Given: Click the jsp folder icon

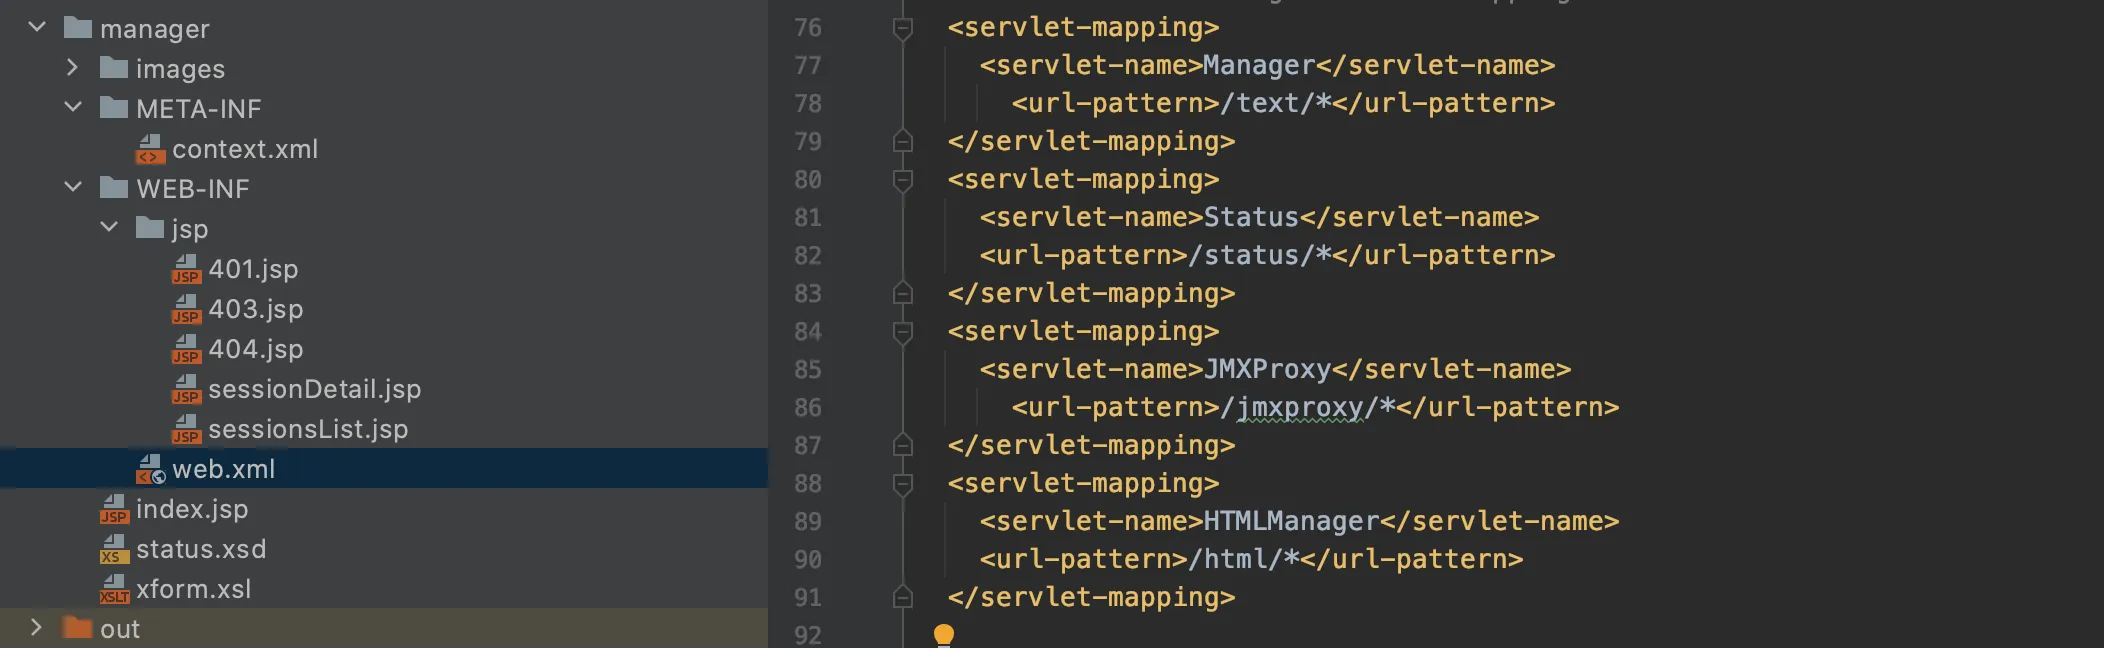Looking at the screenshot, I should [x=150, y=227].
